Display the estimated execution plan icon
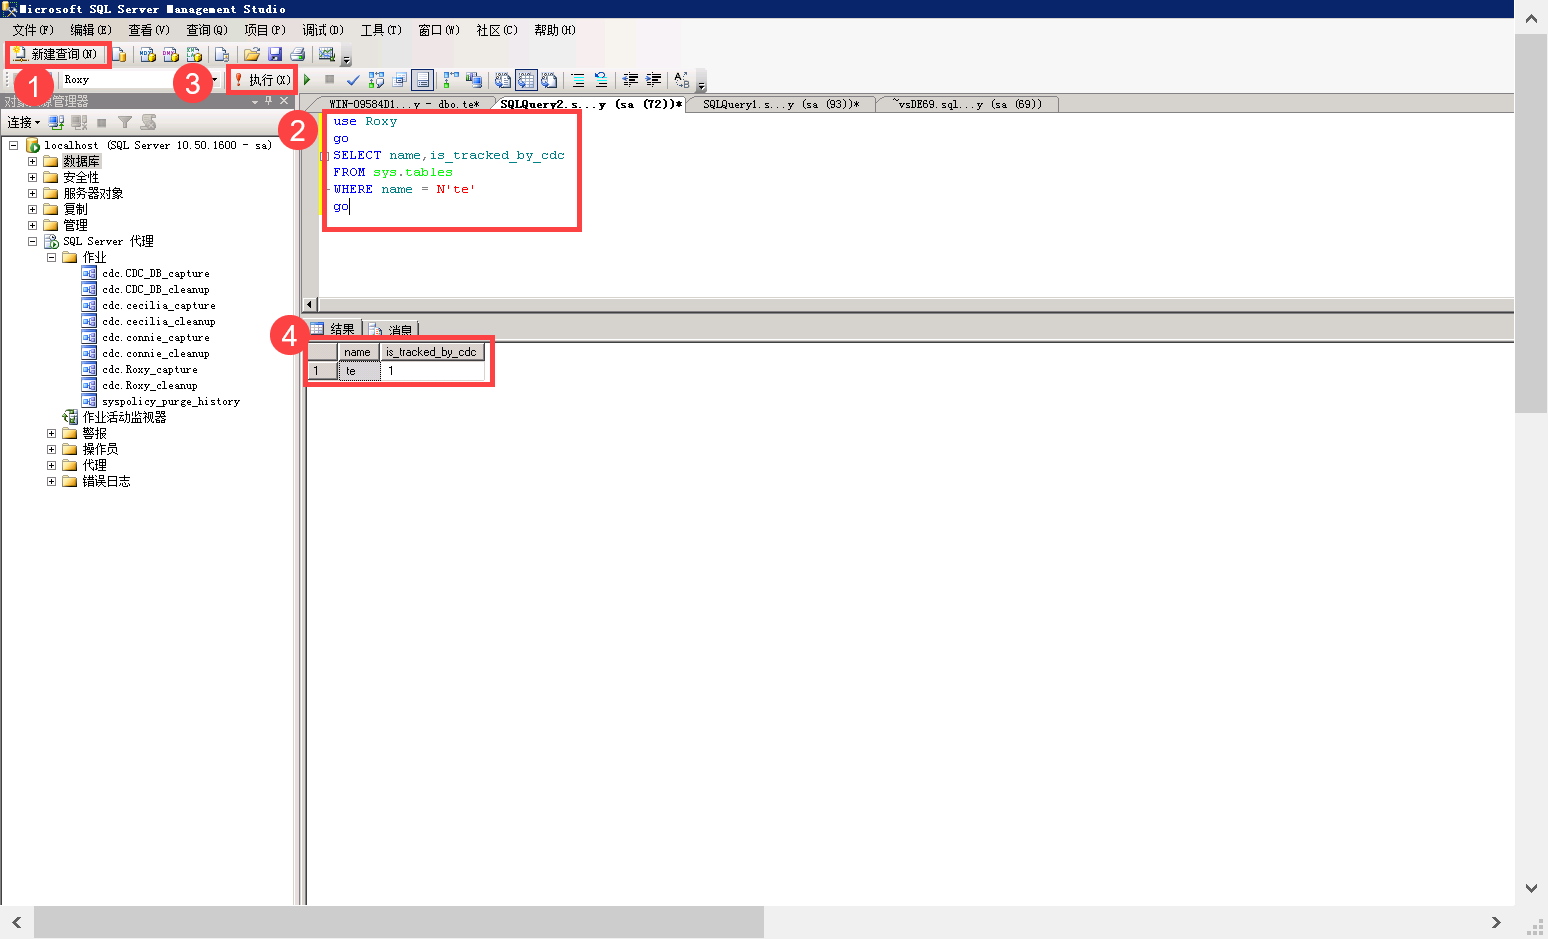The height and width of the screenshot is (939, 1548). (376, 80)
